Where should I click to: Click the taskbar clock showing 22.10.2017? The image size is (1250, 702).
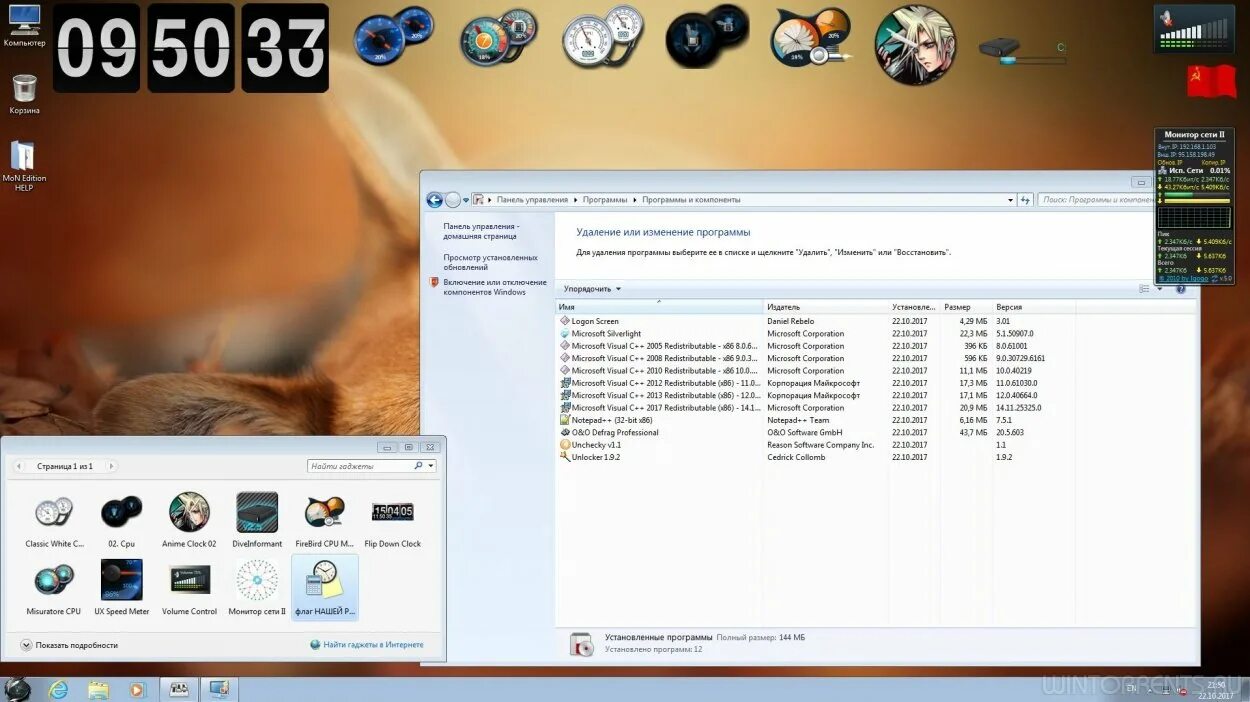pos(1216,689)
